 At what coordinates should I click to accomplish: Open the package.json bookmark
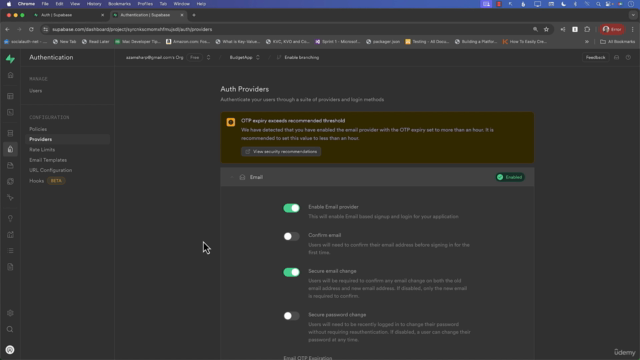(383, 42)
